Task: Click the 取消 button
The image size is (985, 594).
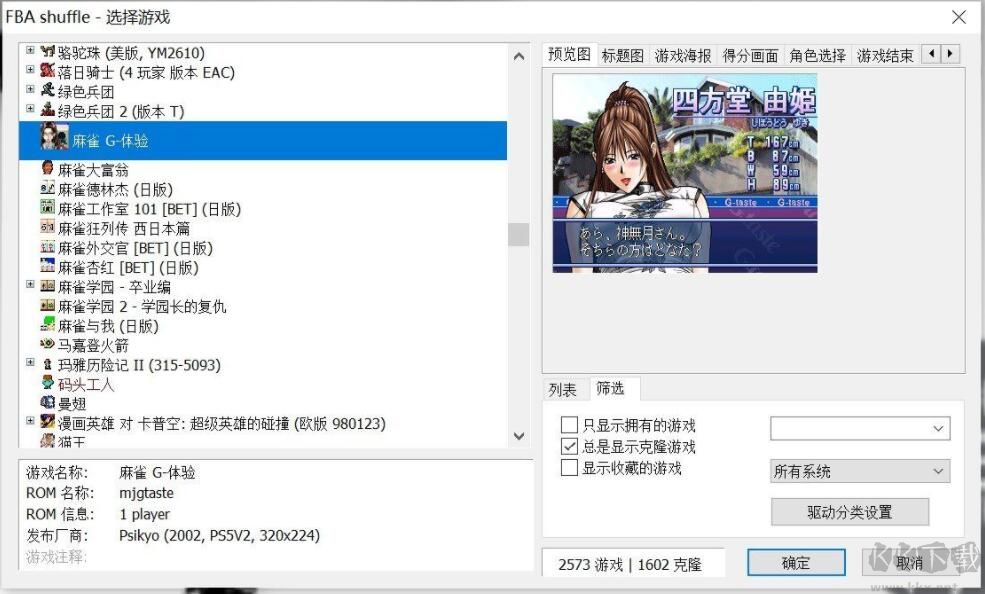Action: pyautogui.click(x=909, y=563)
